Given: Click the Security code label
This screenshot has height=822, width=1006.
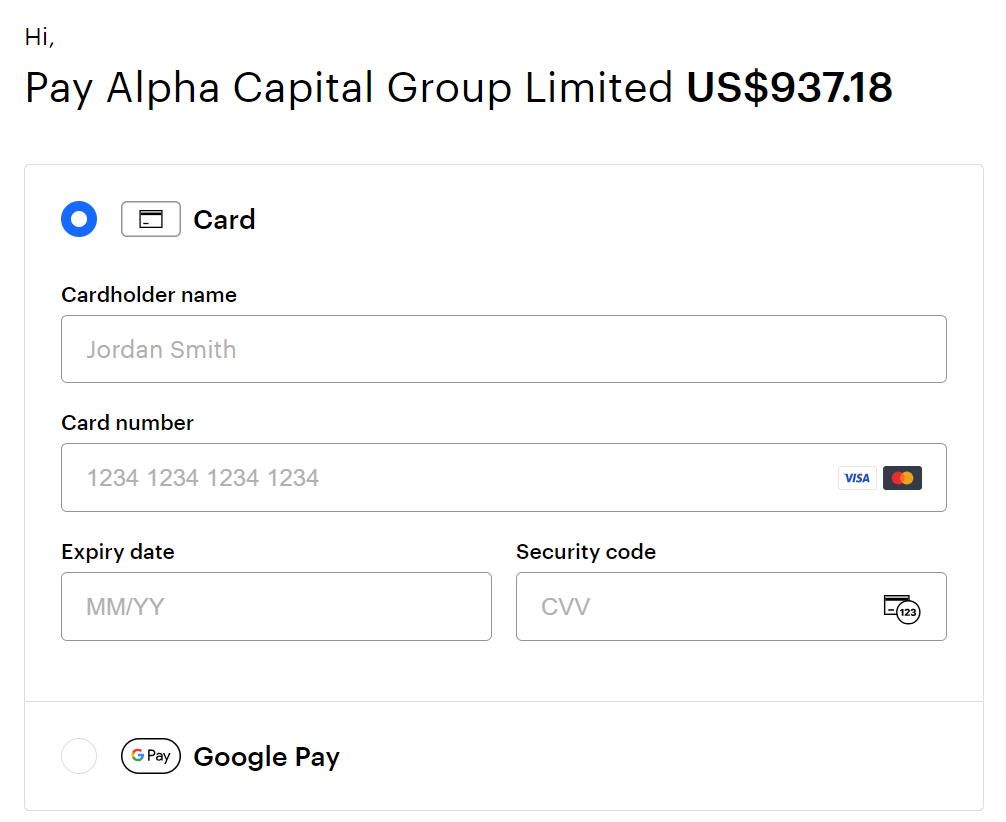Looking at the screenshot, I should click(x=586, y=552).
